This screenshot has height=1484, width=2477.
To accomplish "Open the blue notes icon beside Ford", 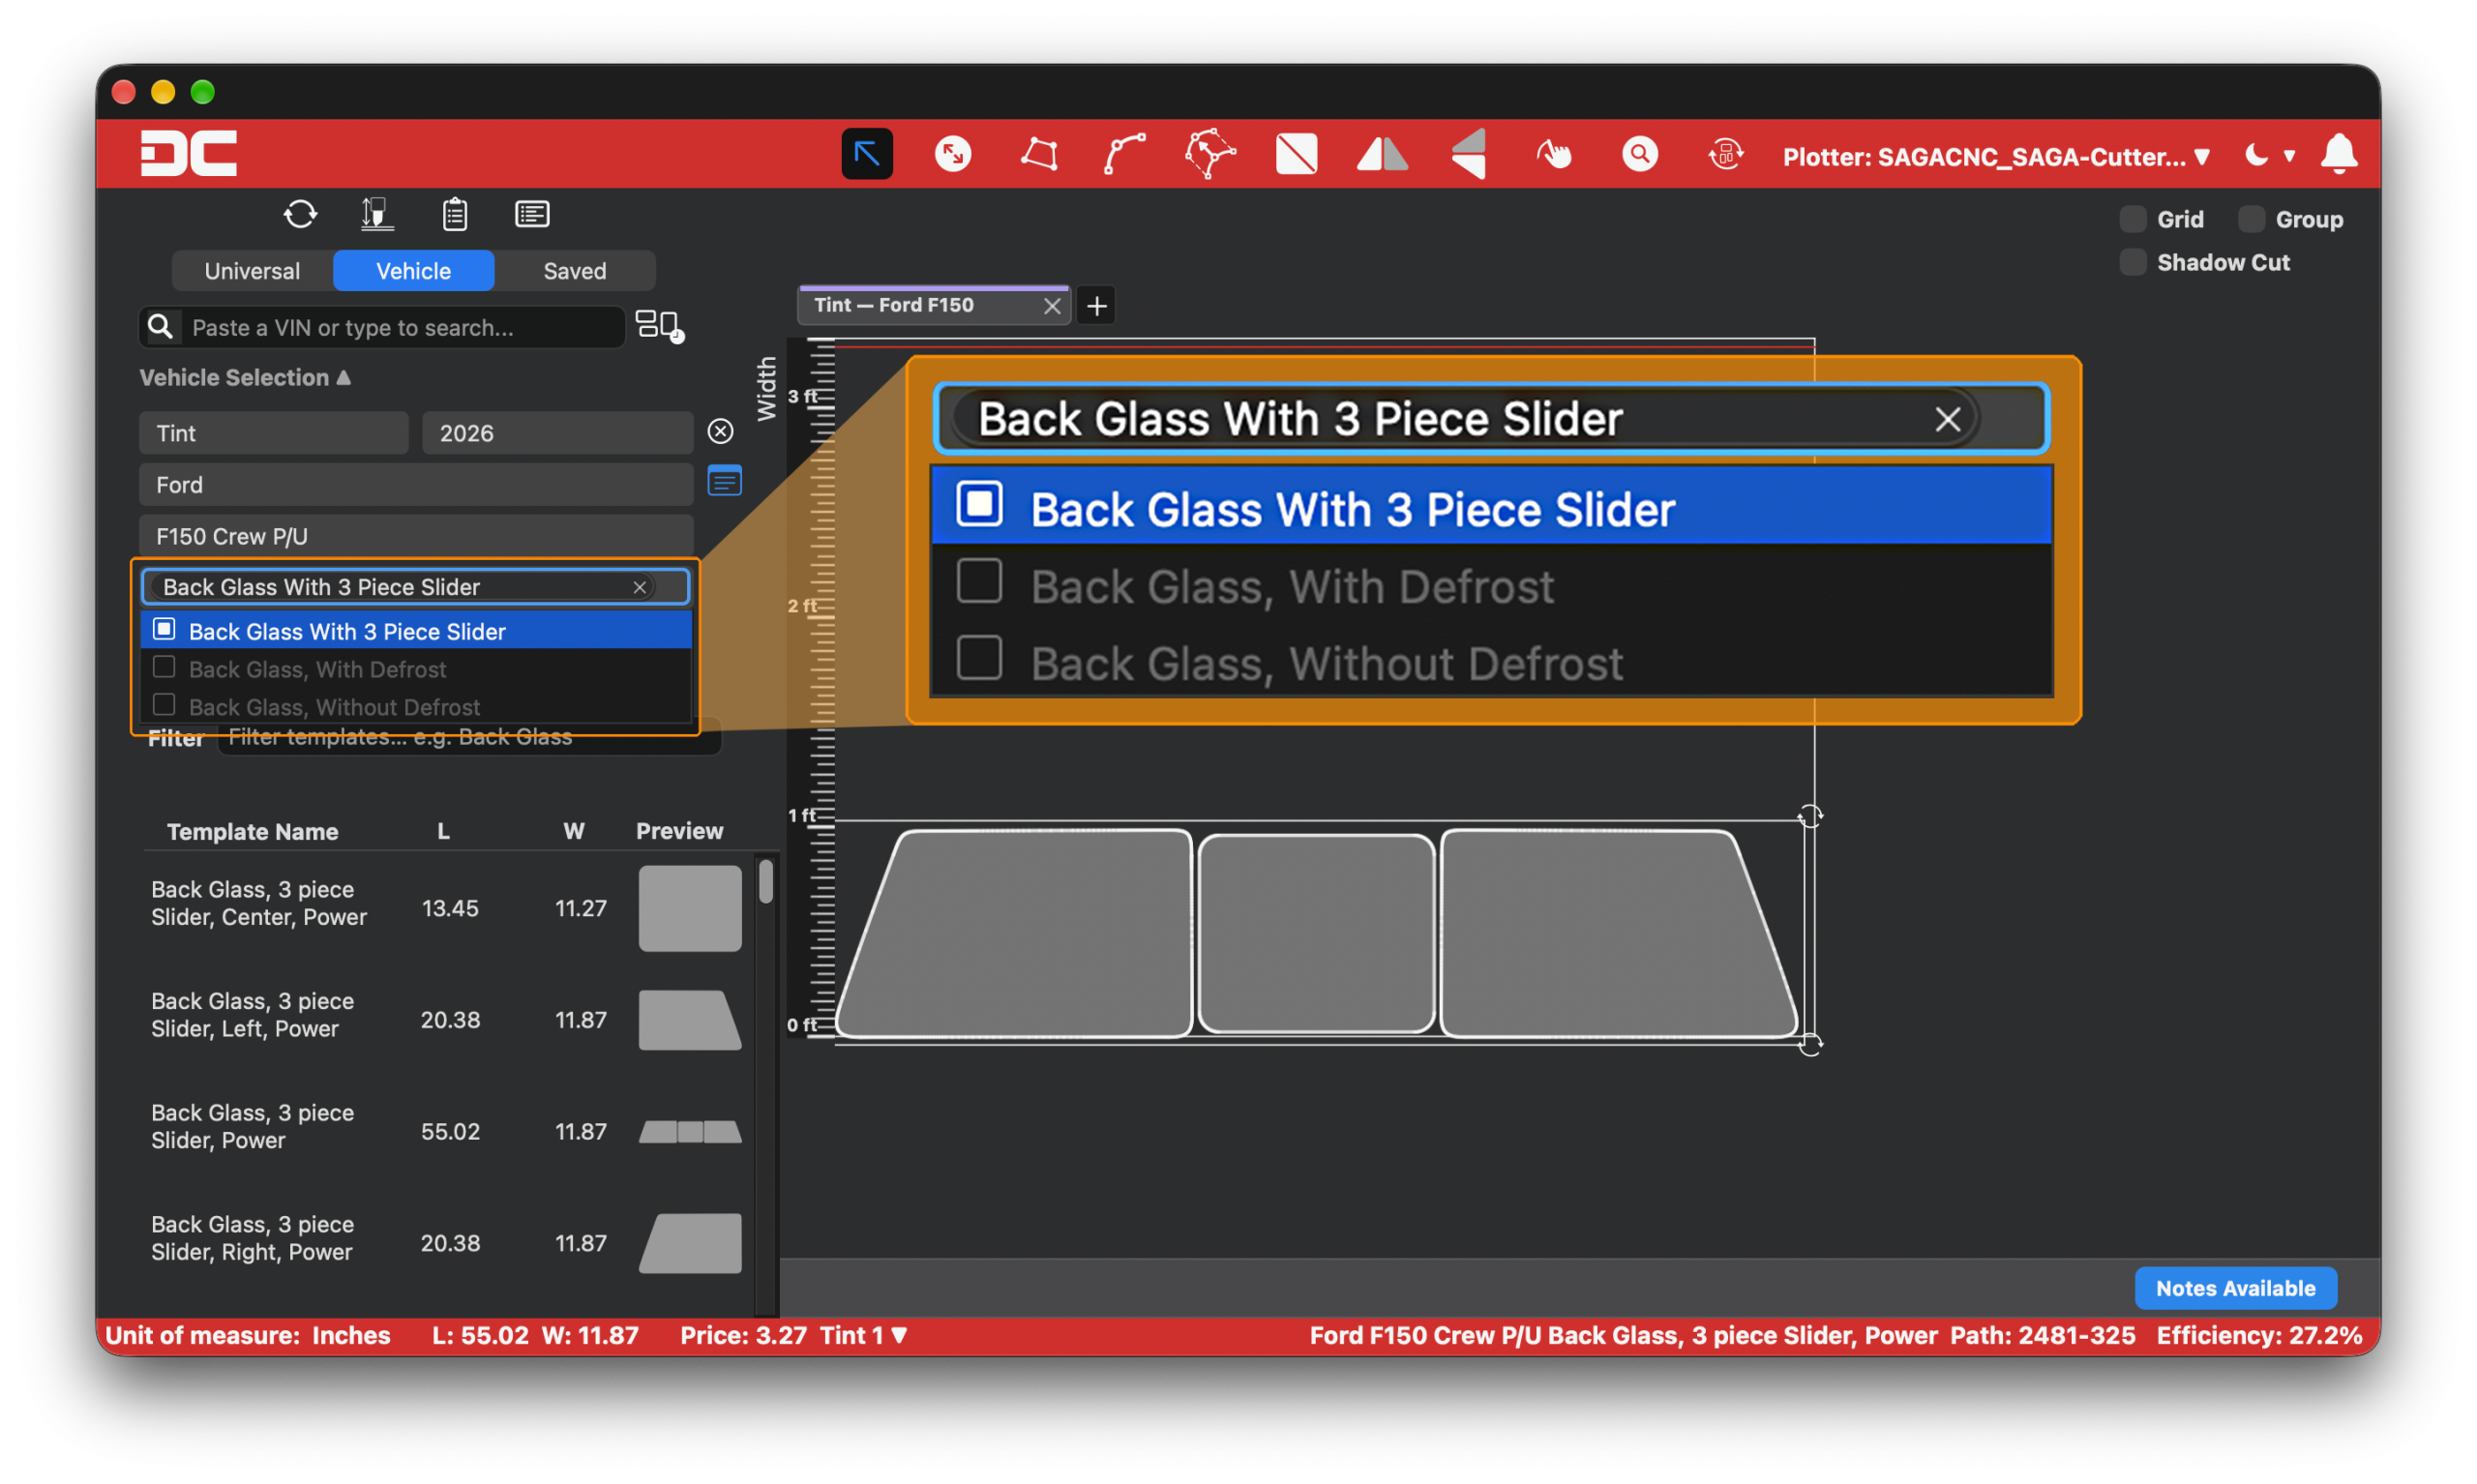I will click(724, 482).
